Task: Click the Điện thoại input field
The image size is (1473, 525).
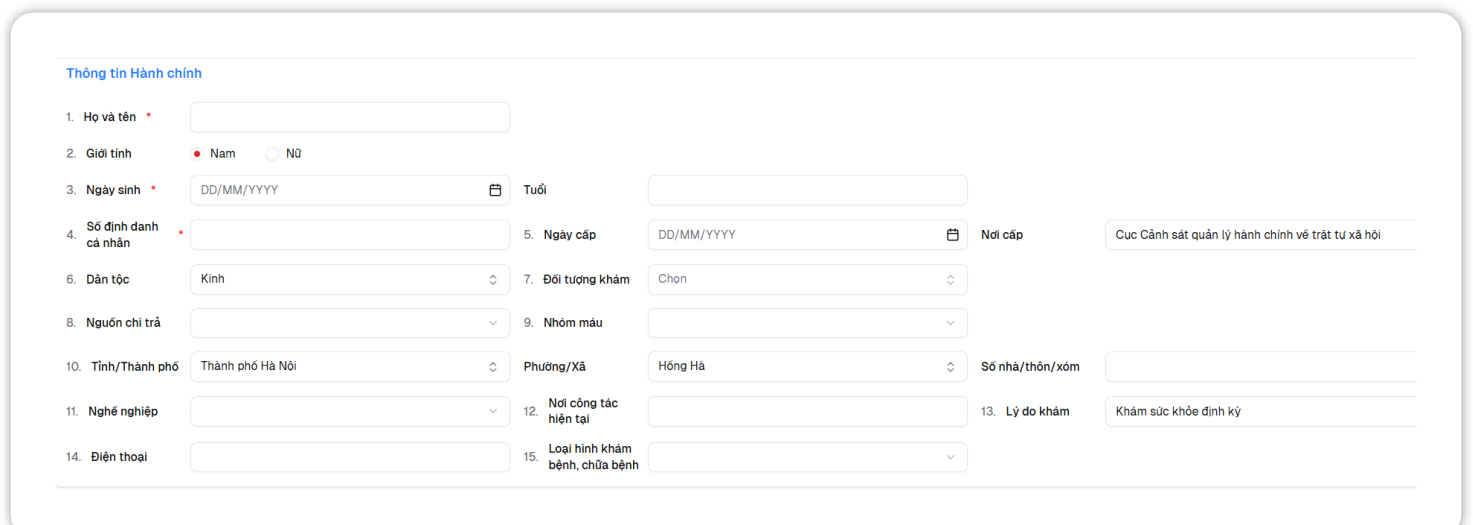Action: point(350,457)
